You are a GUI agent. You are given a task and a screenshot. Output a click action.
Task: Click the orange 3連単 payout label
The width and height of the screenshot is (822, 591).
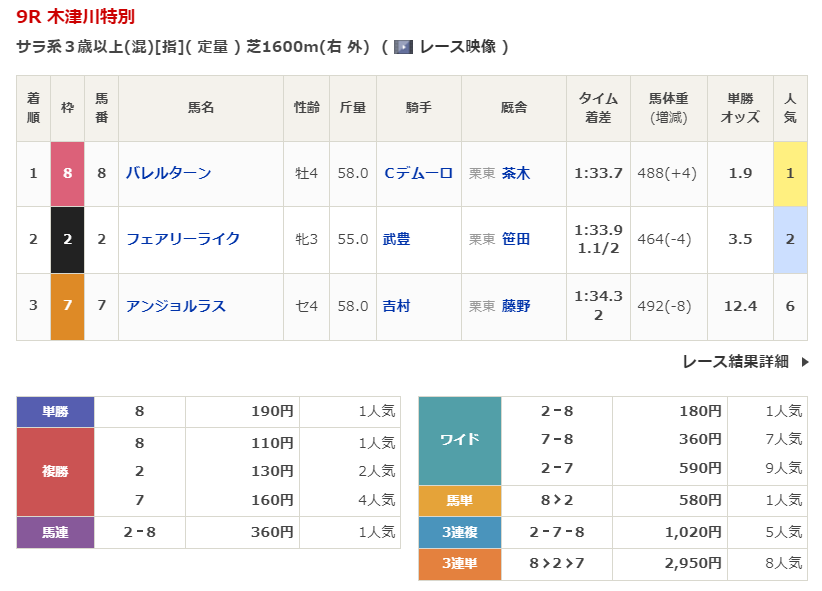pyautogui.click(x=459, y=564)
